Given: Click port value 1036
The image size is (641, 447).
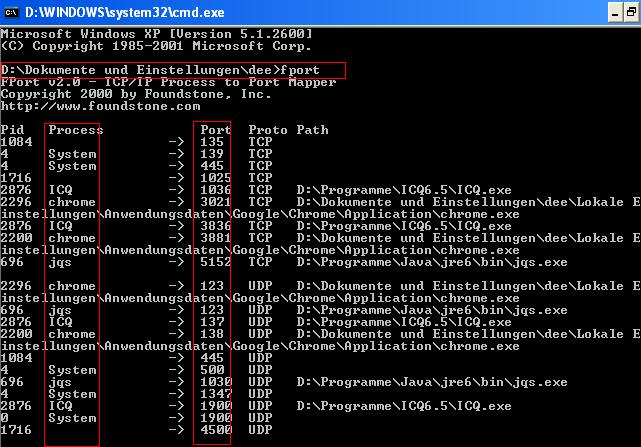Looking at the screenshot, I should tap(216, 190).
